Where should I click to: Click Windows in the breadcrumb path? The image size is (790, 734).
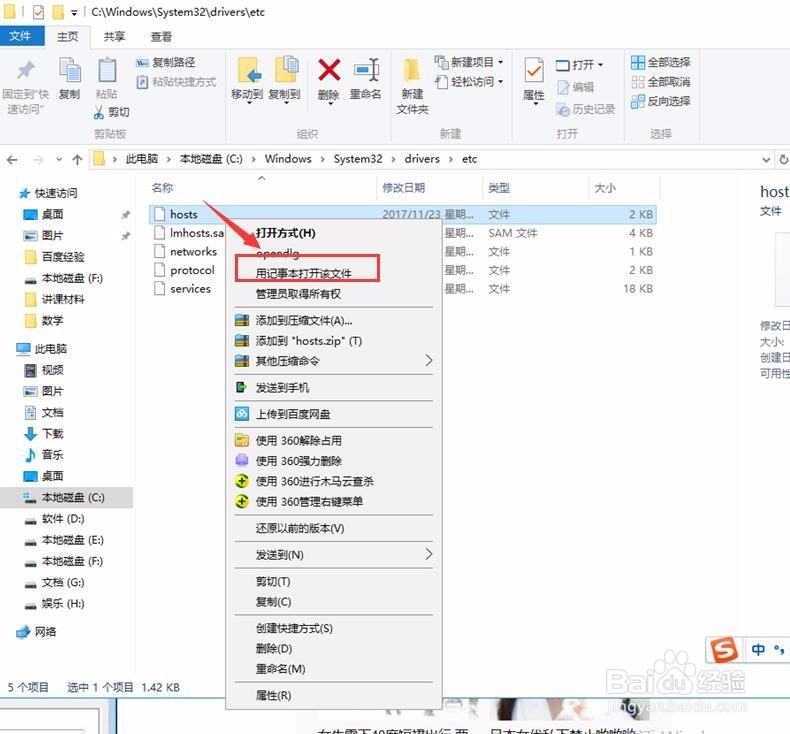pyautogui.click(x=288, y=159)
